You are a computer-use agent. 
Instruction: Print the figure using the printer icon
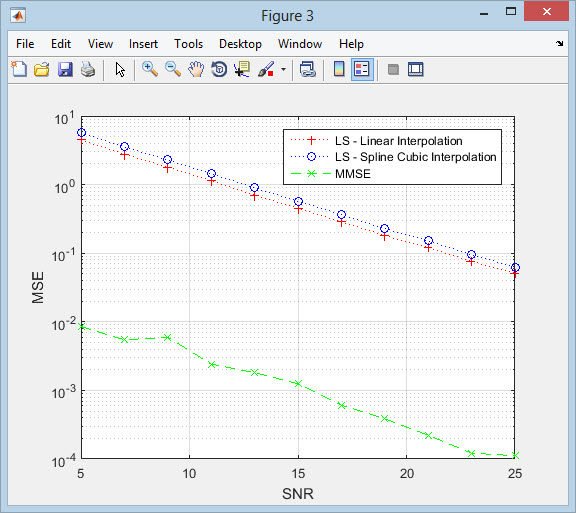click(88, 69)
